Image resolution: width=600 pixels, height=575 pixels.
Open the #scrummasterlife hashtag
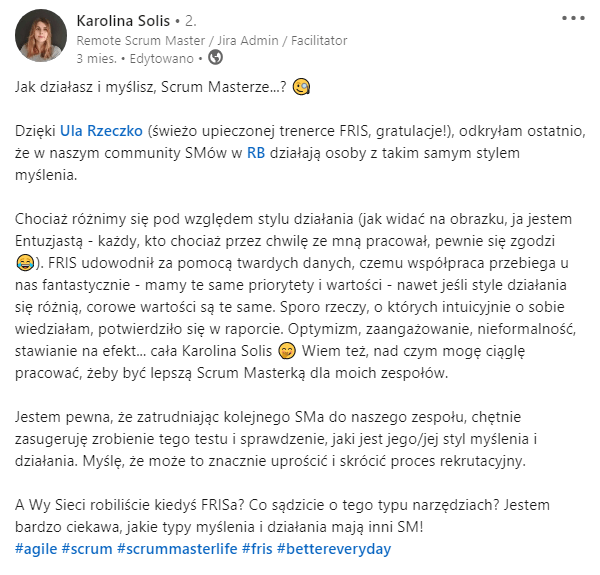coord(177,549)
